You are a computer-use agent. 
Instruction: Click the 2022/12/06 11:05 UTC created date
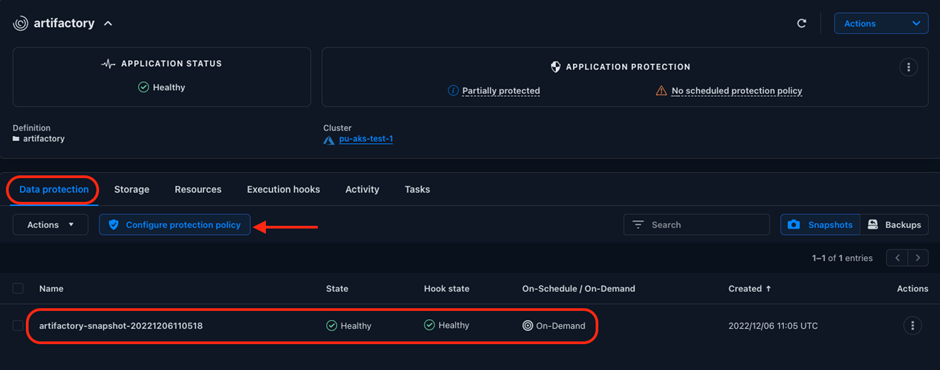pos(773,326)
